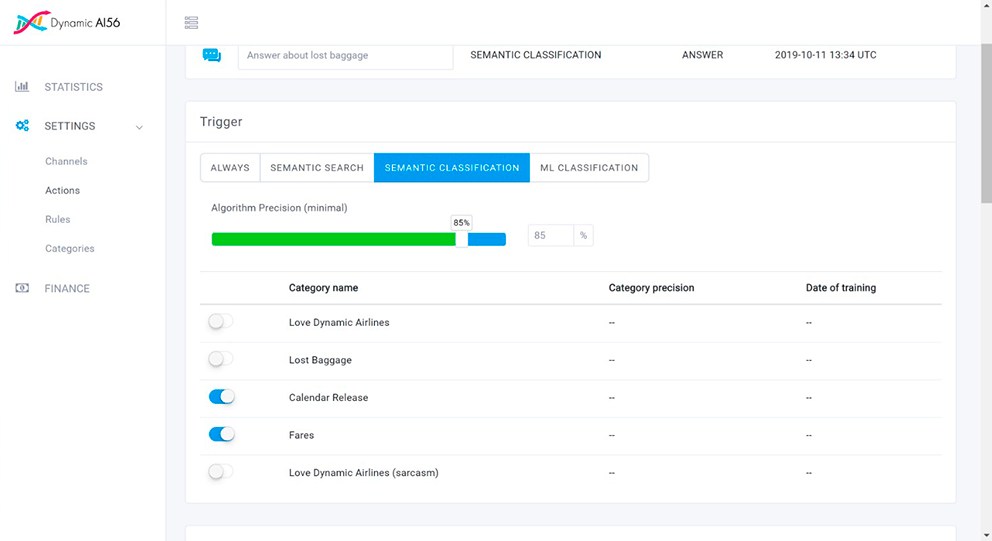
Task: Enable the Love Dynamic Airlines category toggle
Action: (221, 322)
